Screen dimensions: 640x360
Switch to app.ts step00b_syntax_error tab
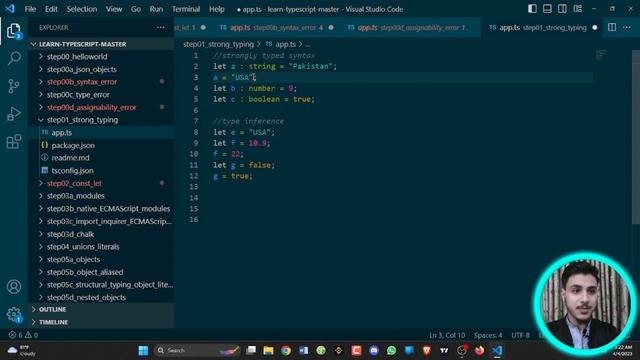coord(276,27)
